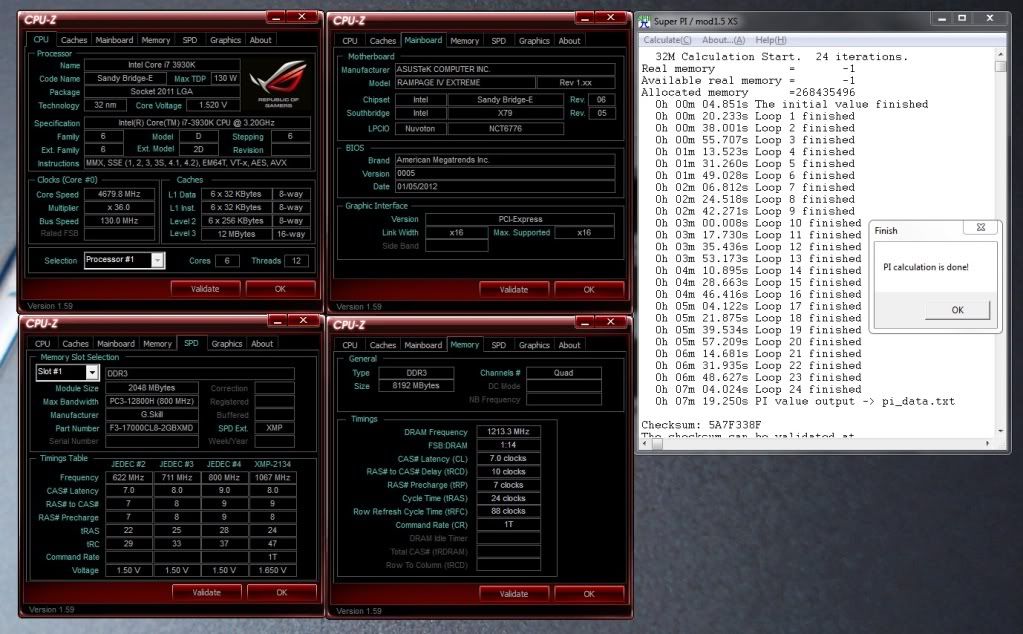Click Validate in the SPD window
1023x634 pixels.
pyautogui.click(x=206, y=592)
